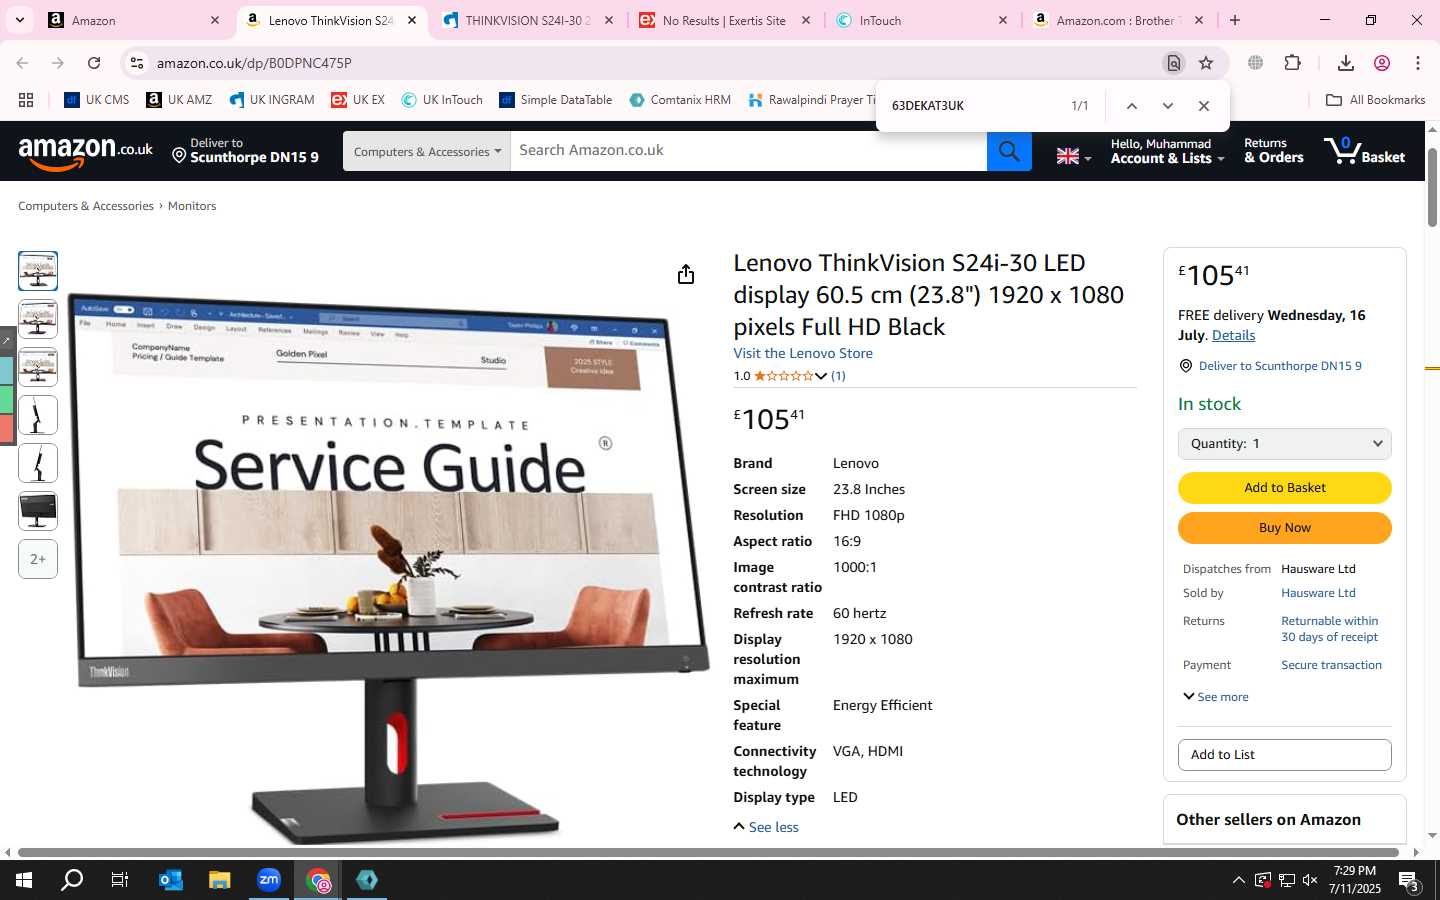This screenshot has width=1440, height=900.
Task: Open Windows Start menu
Action: (24, 880)
